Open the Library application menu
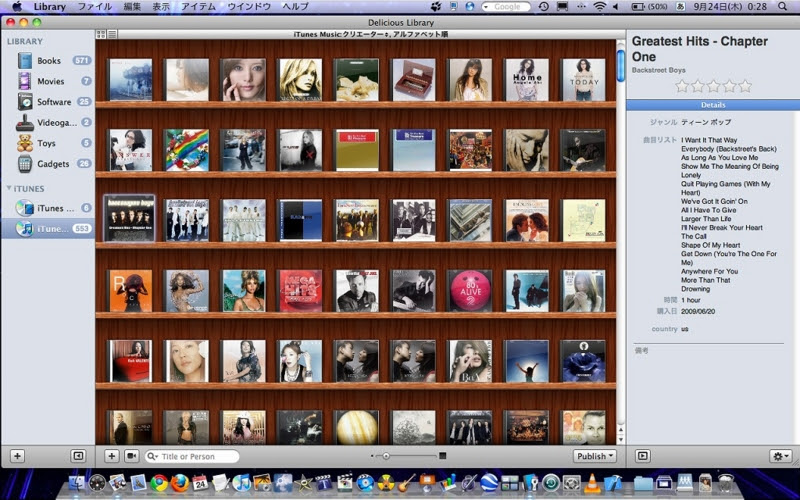This screenshot has width=800, height=500. [49, 7]
